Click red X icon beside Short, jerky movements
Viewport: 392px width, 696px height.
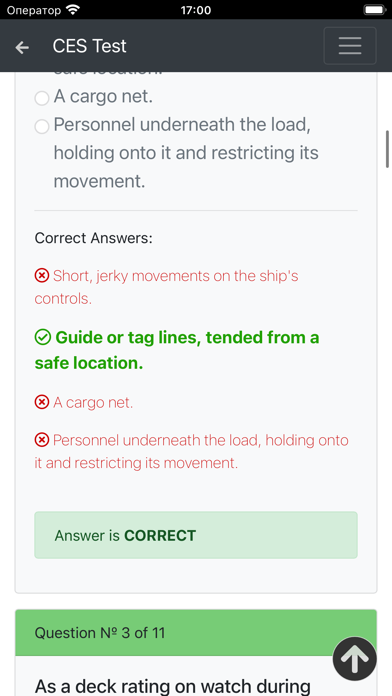click(42, 276)
